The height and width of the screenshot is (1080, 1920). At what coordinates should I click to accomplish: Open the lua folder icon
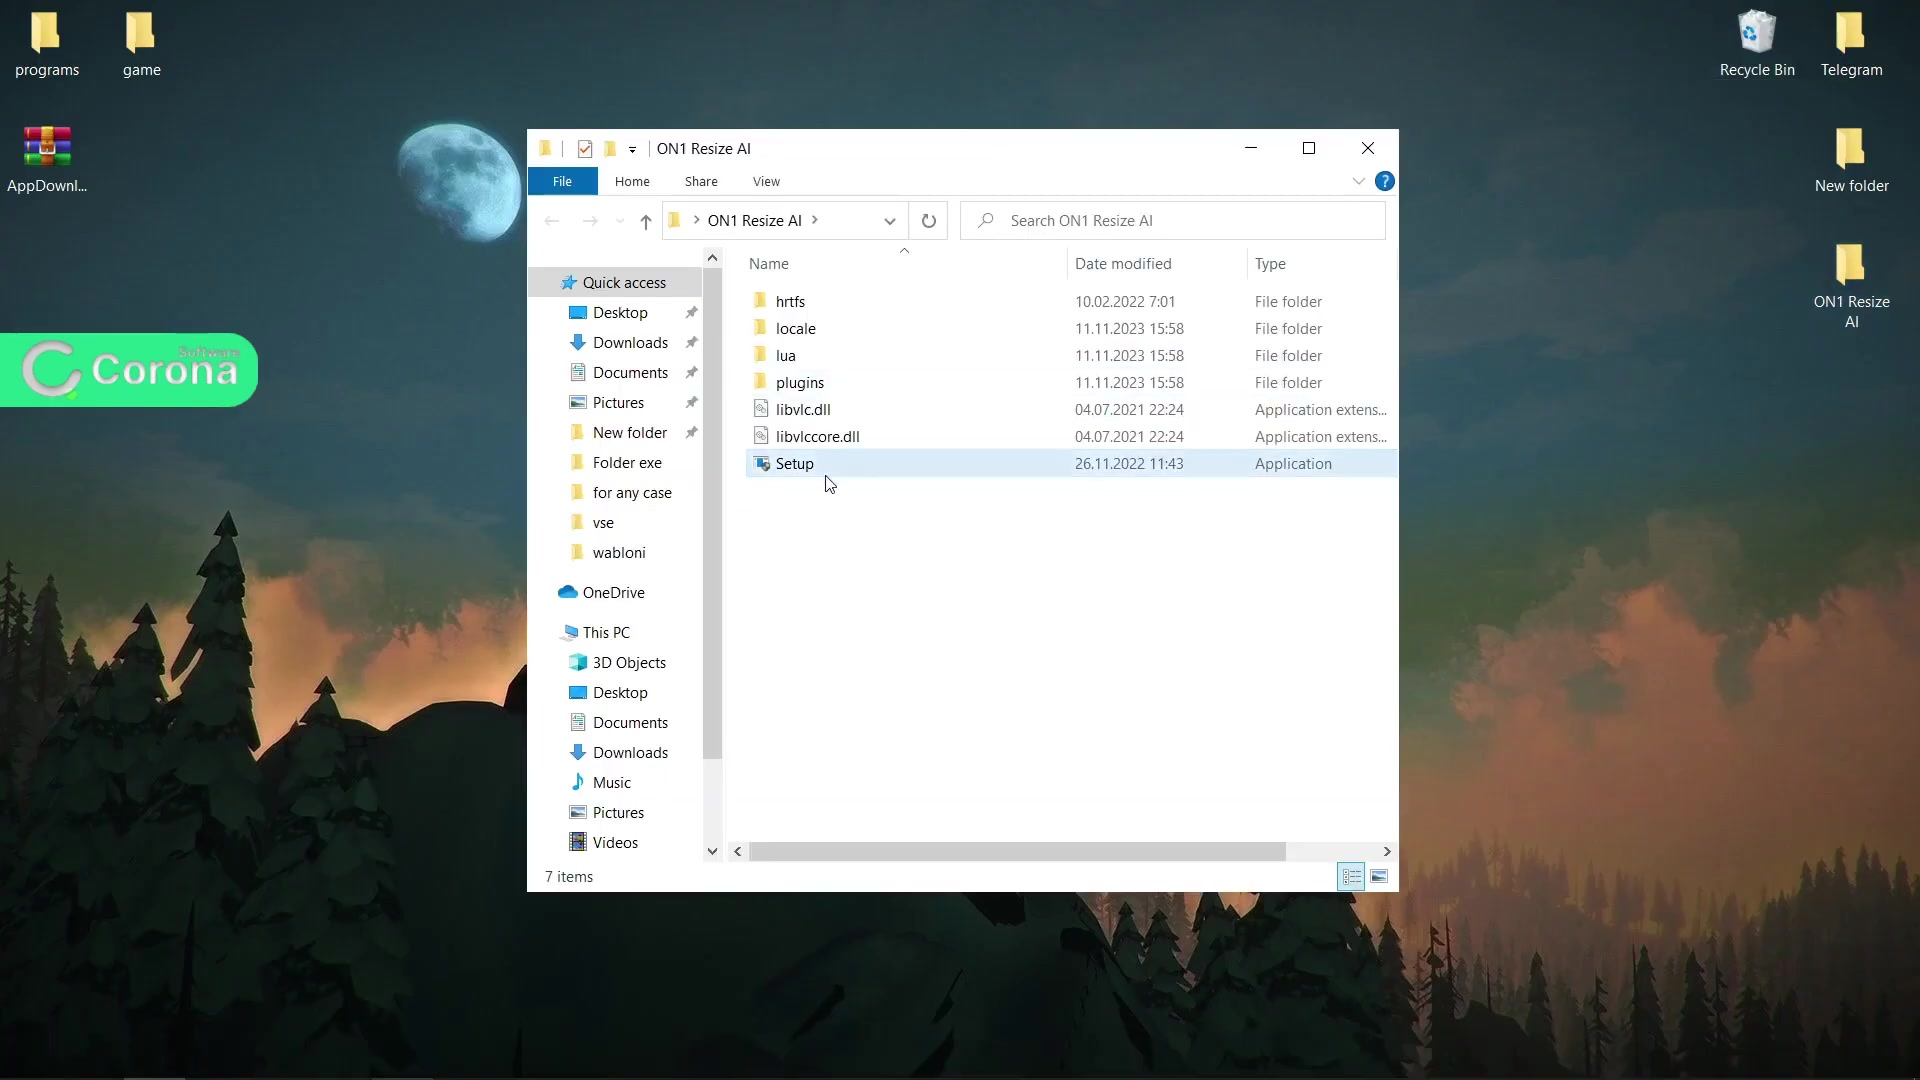point(761,355)
